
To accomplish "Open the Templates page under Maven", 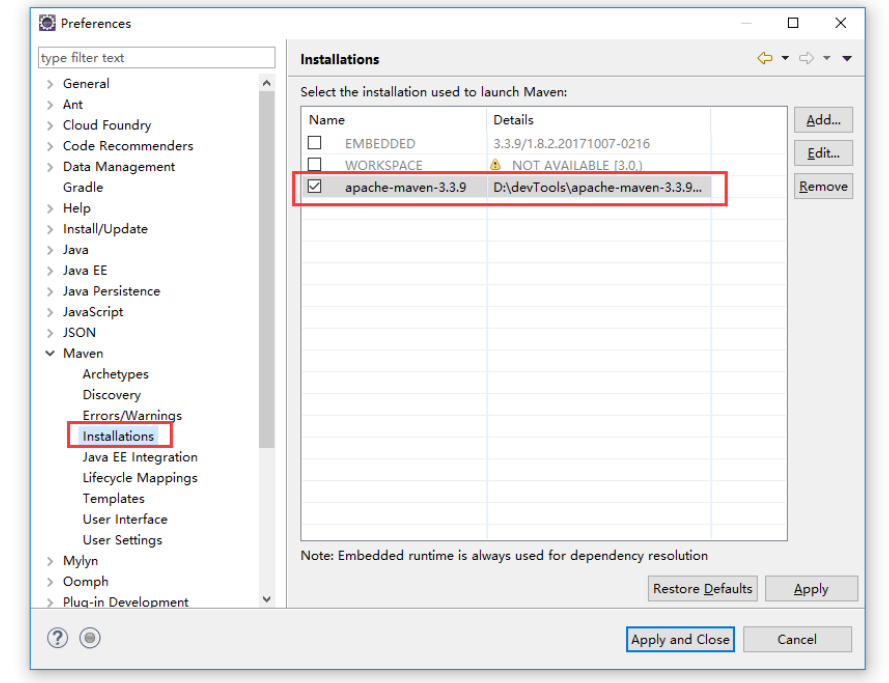I will click(113, 499).
